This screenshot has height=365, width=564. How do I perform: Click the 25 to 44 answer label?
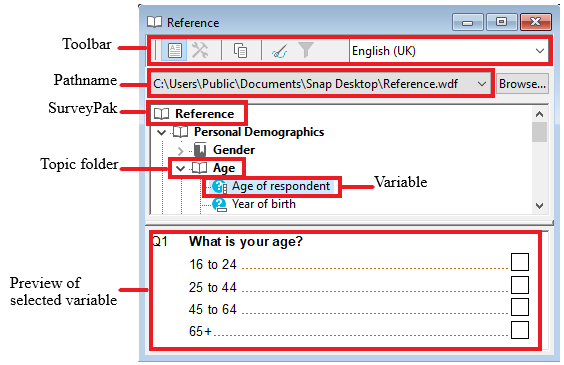coord(213,287)
